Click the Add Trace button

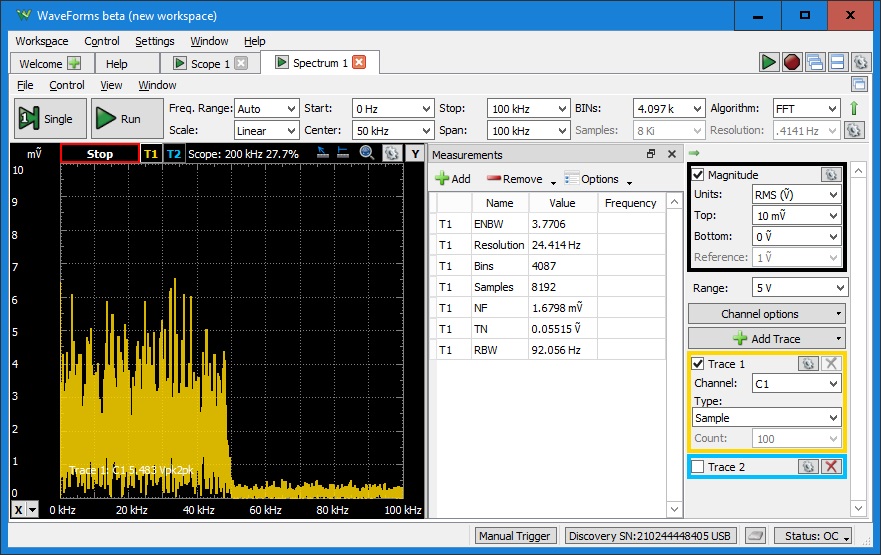766,339
